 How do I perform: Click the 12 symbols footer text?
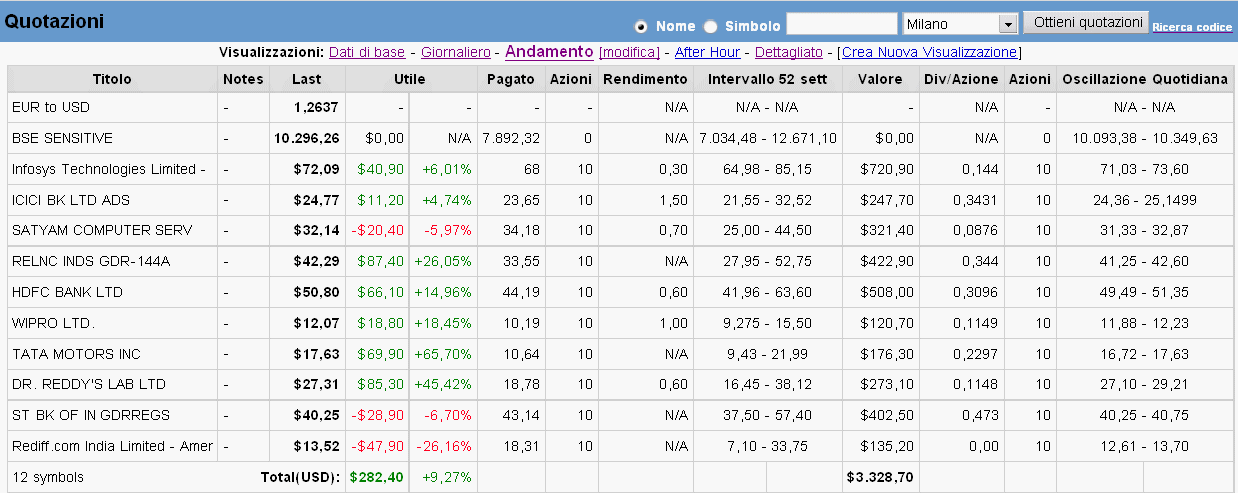48,477
